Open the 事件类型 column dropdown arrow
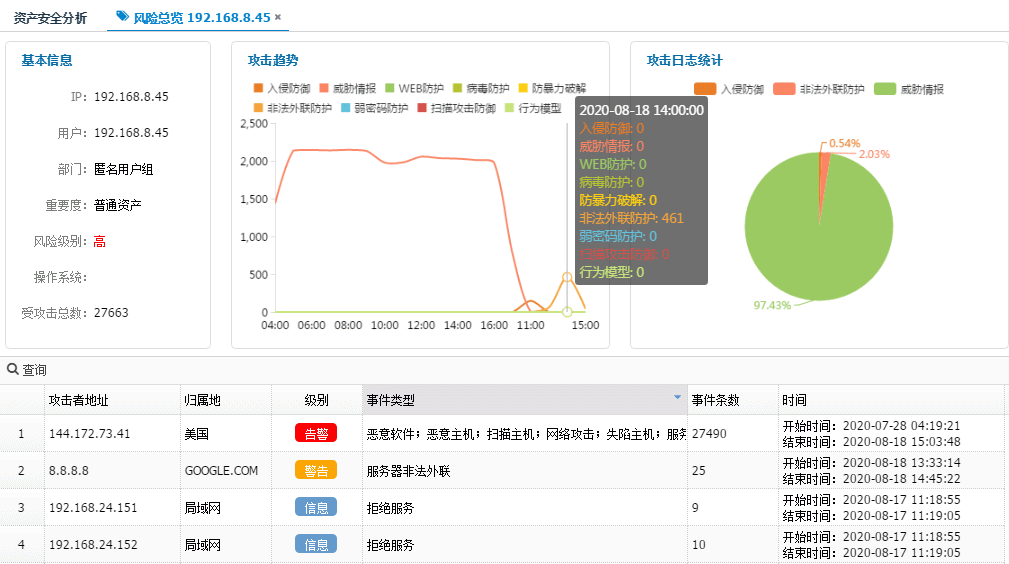This screenshot has height=564, width=1009. (x=677, y=398)
